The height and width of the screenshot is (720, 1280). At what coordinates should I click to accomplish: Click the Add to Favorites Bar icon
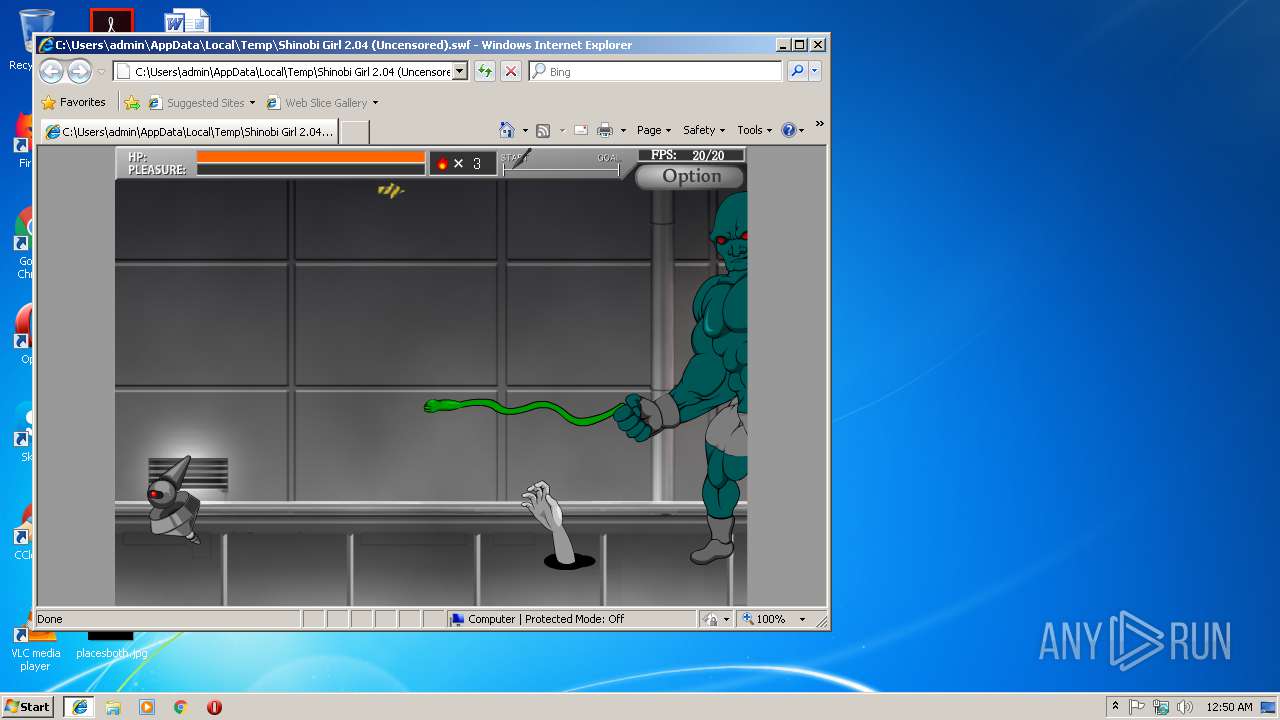point(132,102)
